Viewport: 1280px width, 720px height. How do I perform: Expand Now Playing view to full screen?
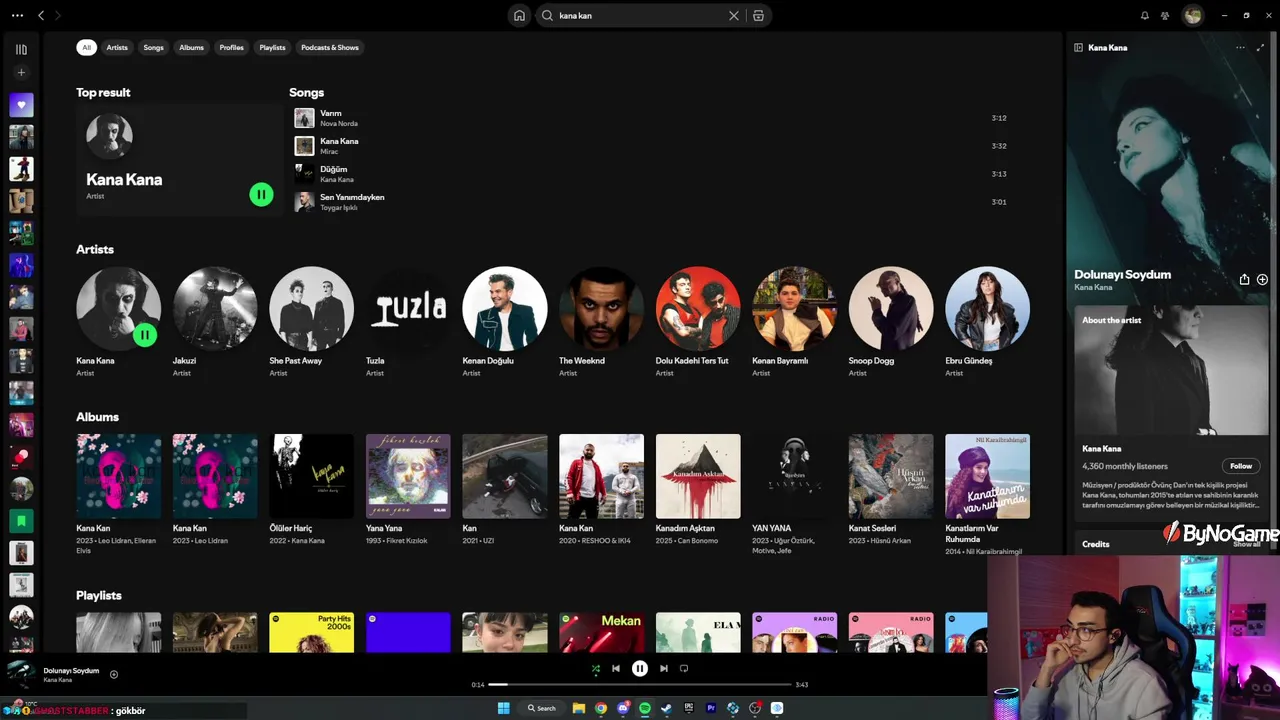point(1260,47)
